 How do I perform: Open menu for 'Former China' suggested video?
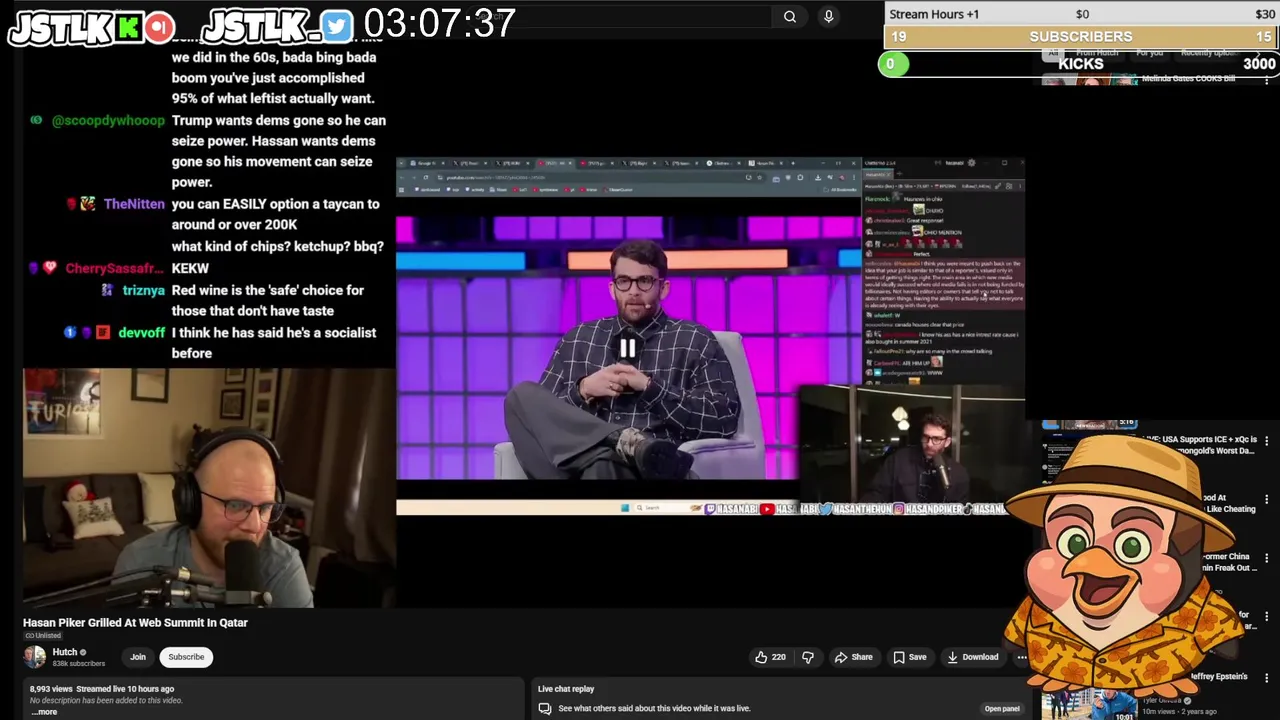(1267, 557)
